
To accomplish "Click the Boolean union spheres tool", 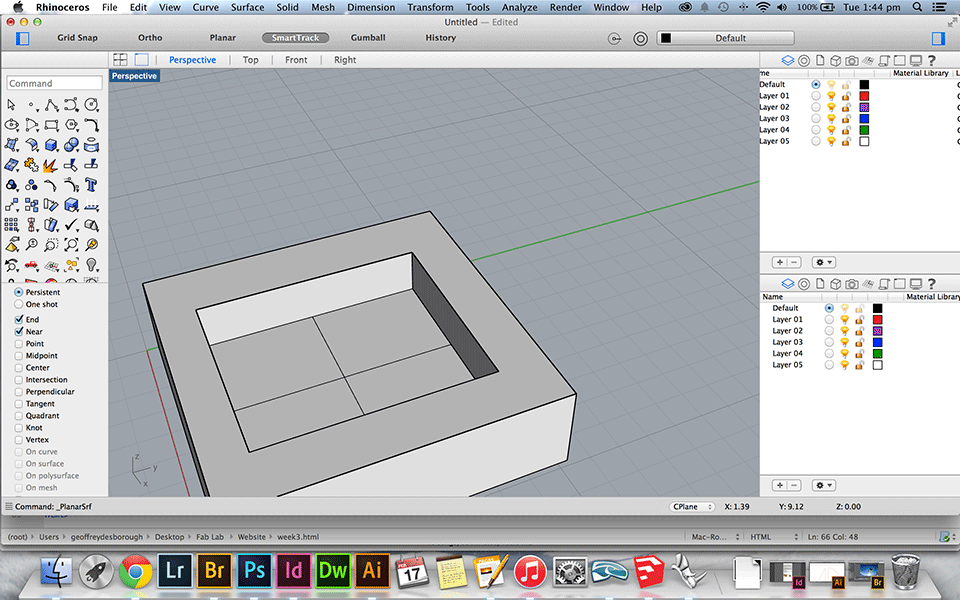I will (x=72, y=145).
